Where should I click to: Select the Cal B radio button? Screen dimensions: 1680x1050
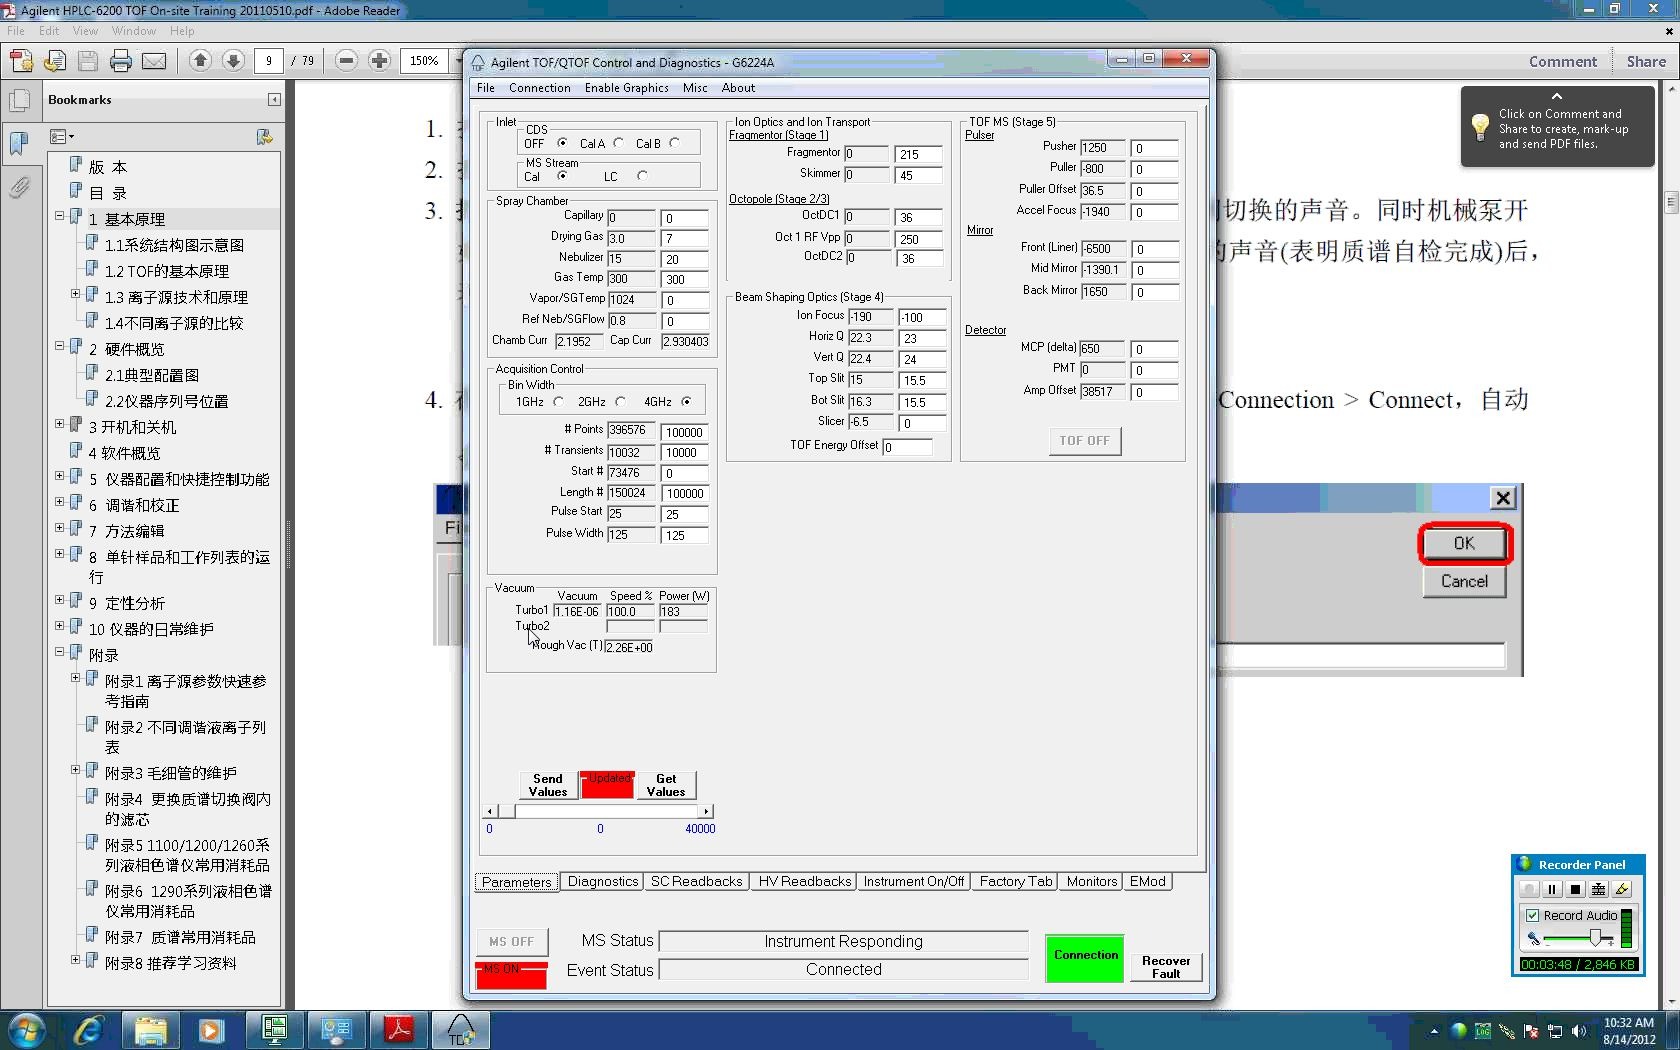click(675, 143)
